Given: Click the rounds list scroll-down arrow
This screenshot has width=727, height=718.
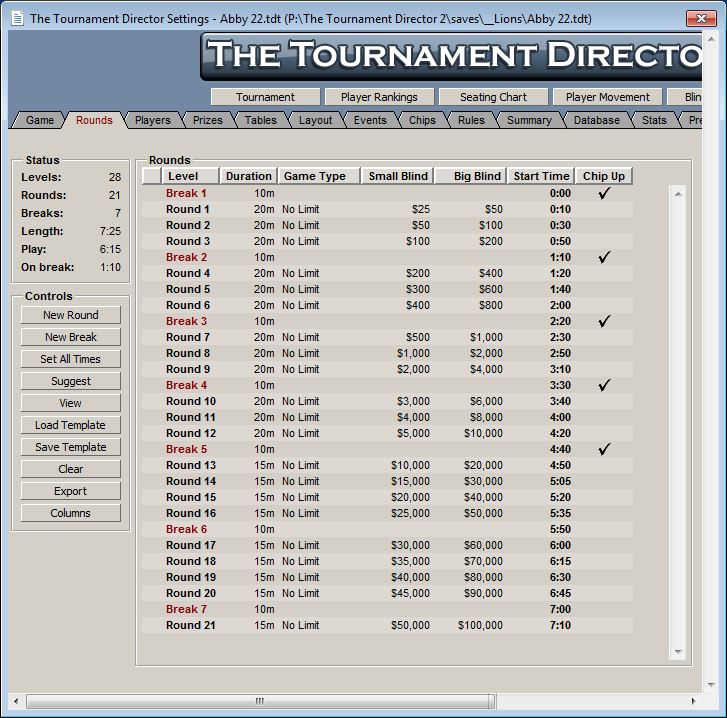Looking at the screenshot, I should [678, 652].
